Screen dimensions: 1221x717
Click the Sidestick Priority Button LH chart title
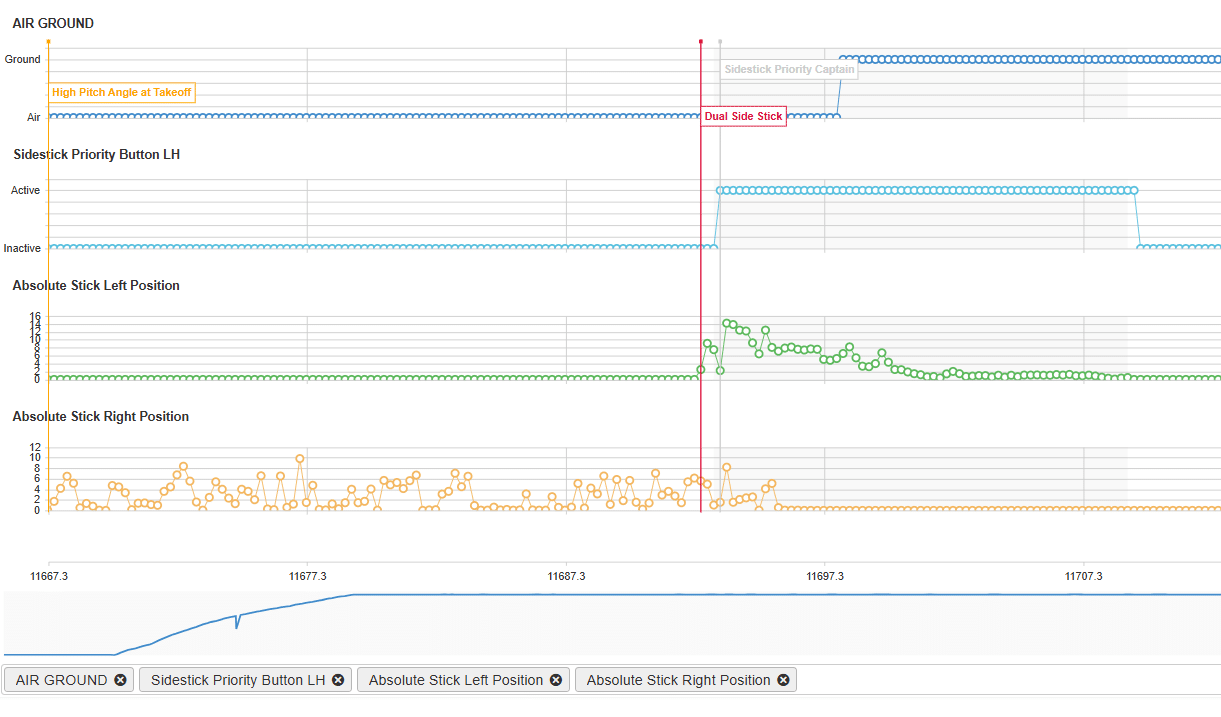click(96, 154)
